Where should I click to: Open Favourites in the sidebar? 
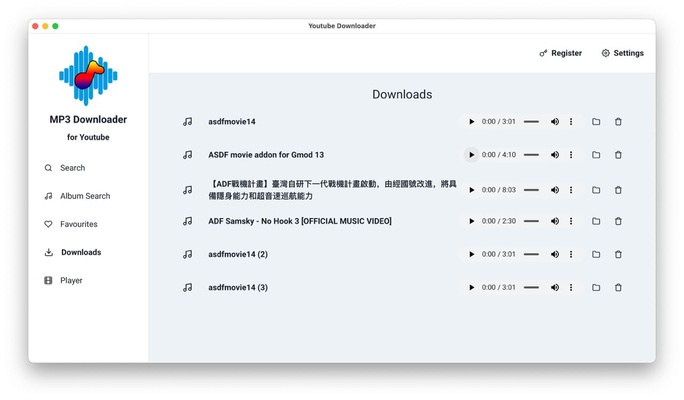pos(71,224)
